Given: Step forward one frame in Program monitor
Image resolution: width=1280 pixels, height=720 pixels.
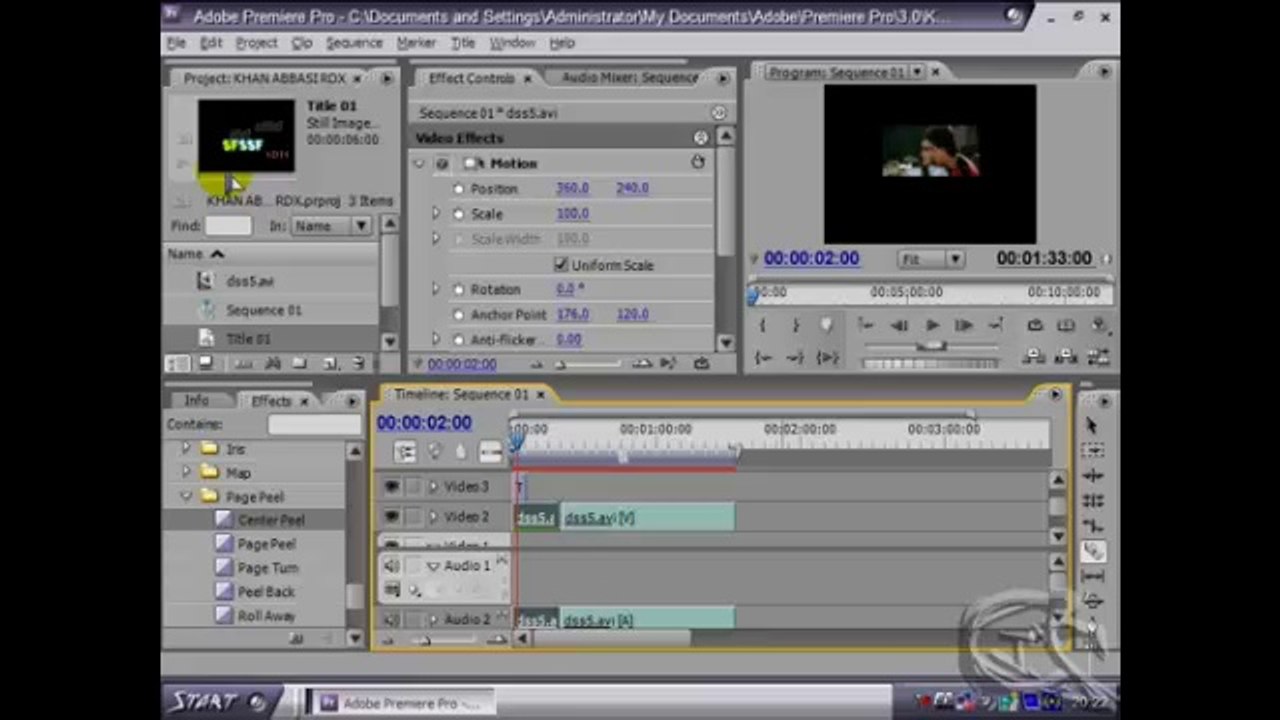Looking at the screenshot, I should pyautogui.click(x=964, y=325).
